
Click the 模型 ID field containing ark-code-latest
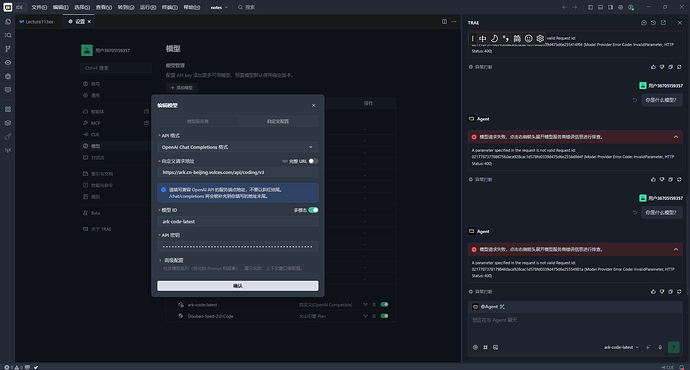click(238, 222)
